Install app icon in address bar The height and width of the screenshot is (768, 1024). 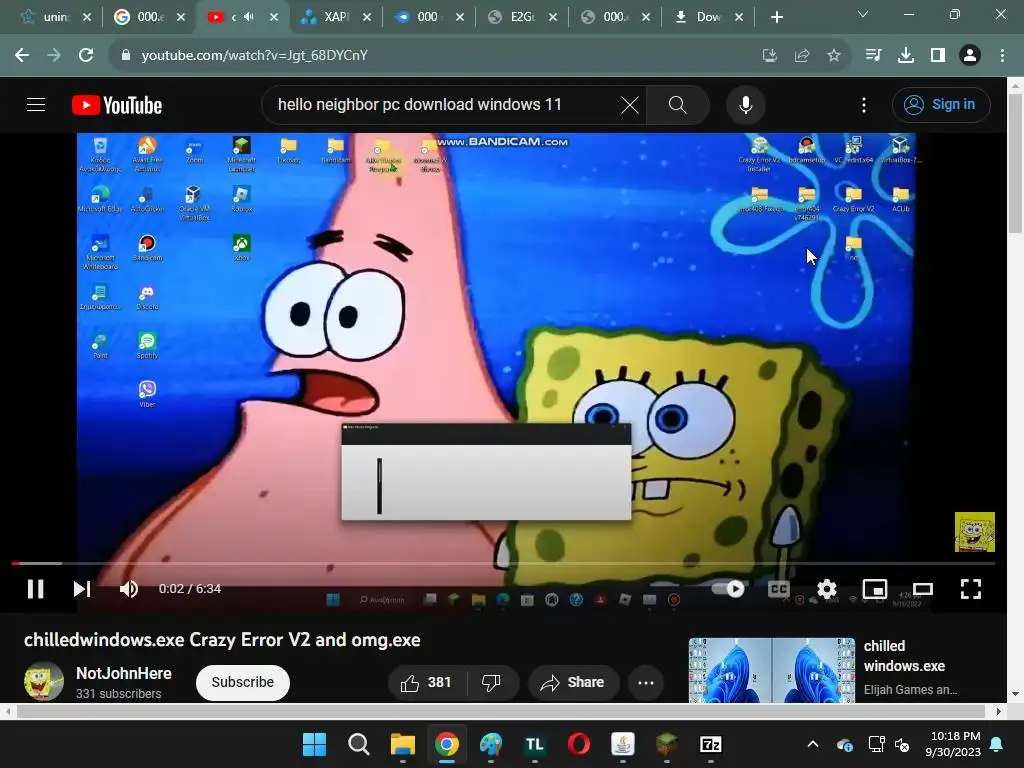click(x=770, y=56)
